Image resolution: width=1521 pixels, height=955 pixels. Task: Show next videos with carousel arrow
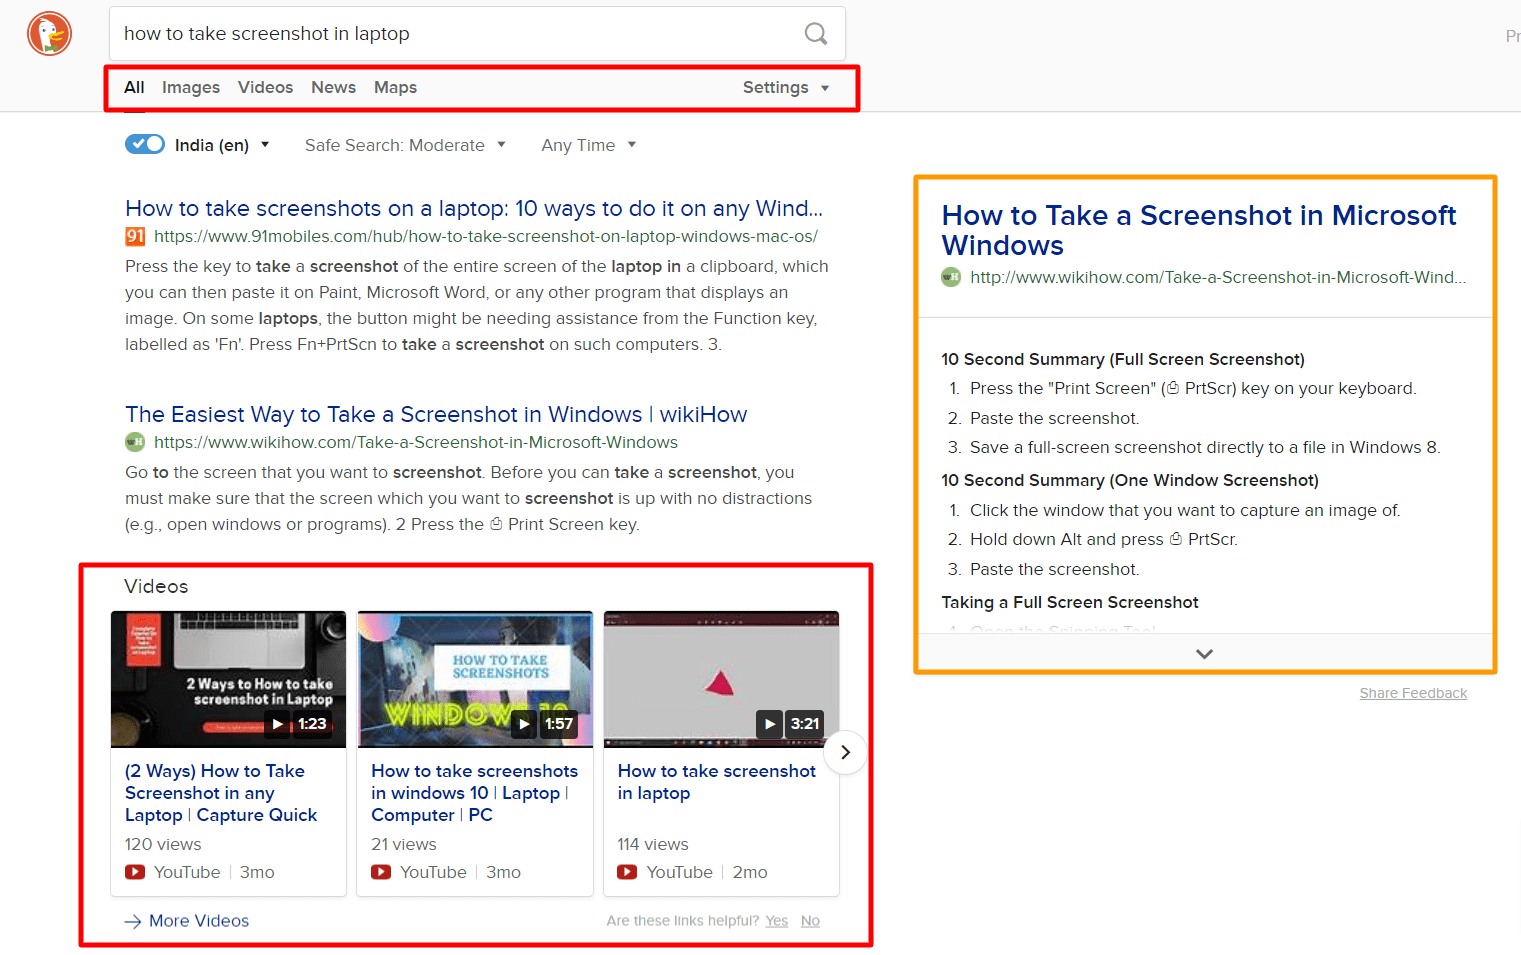845,752
